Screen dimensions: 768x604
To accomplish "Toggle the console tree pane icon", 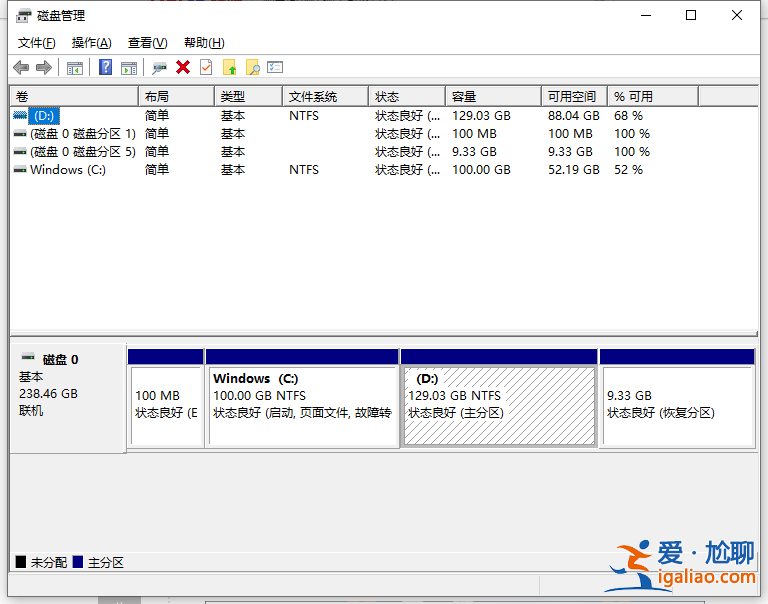I will [75, 67].
